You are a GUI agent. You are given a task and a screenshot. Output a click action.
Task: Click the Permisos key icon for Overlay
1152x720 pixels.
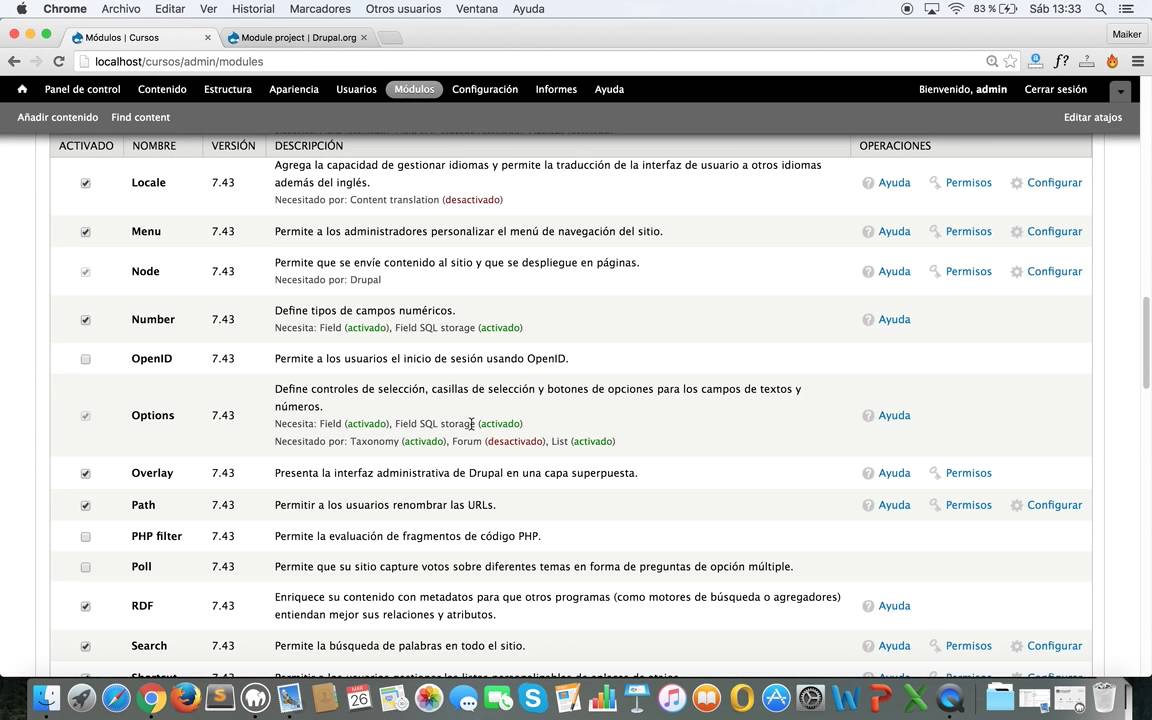coord(935,473)
